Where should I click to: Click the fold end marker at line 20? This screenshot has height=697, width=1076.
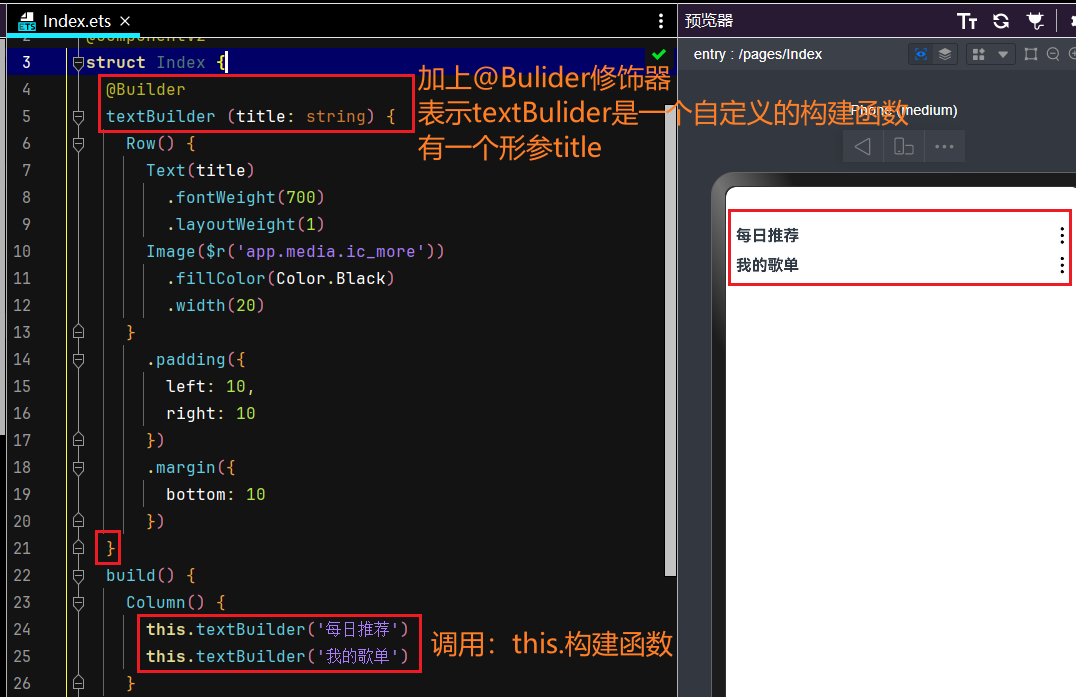(78, 521)
